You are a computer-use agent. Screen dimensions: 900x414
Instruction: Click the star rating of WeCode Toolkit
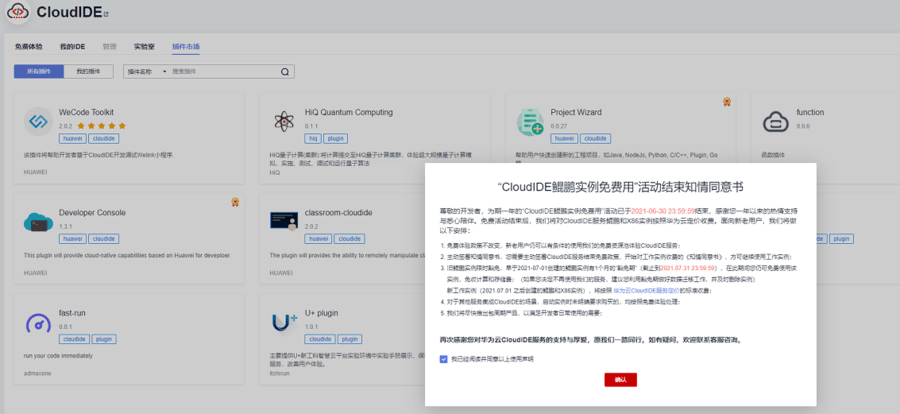(x=101, y=126)
